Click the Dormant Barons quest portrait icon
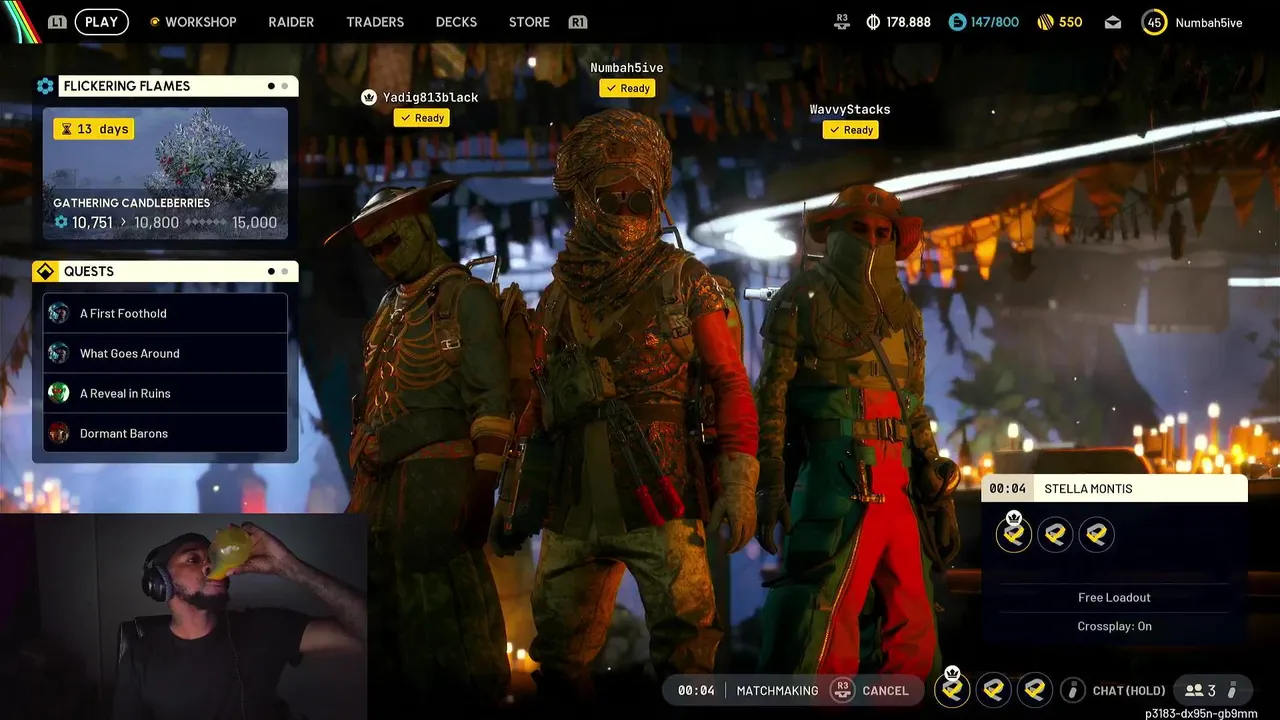 click(x=59, y=433)
